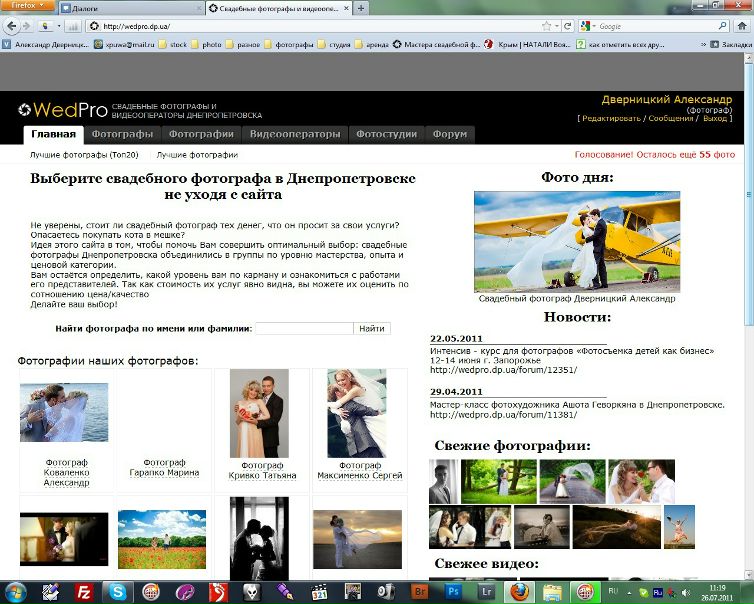Click the Редактировать profile link
This screenshot has height=604, width=754.
click(x=611, y=118)
